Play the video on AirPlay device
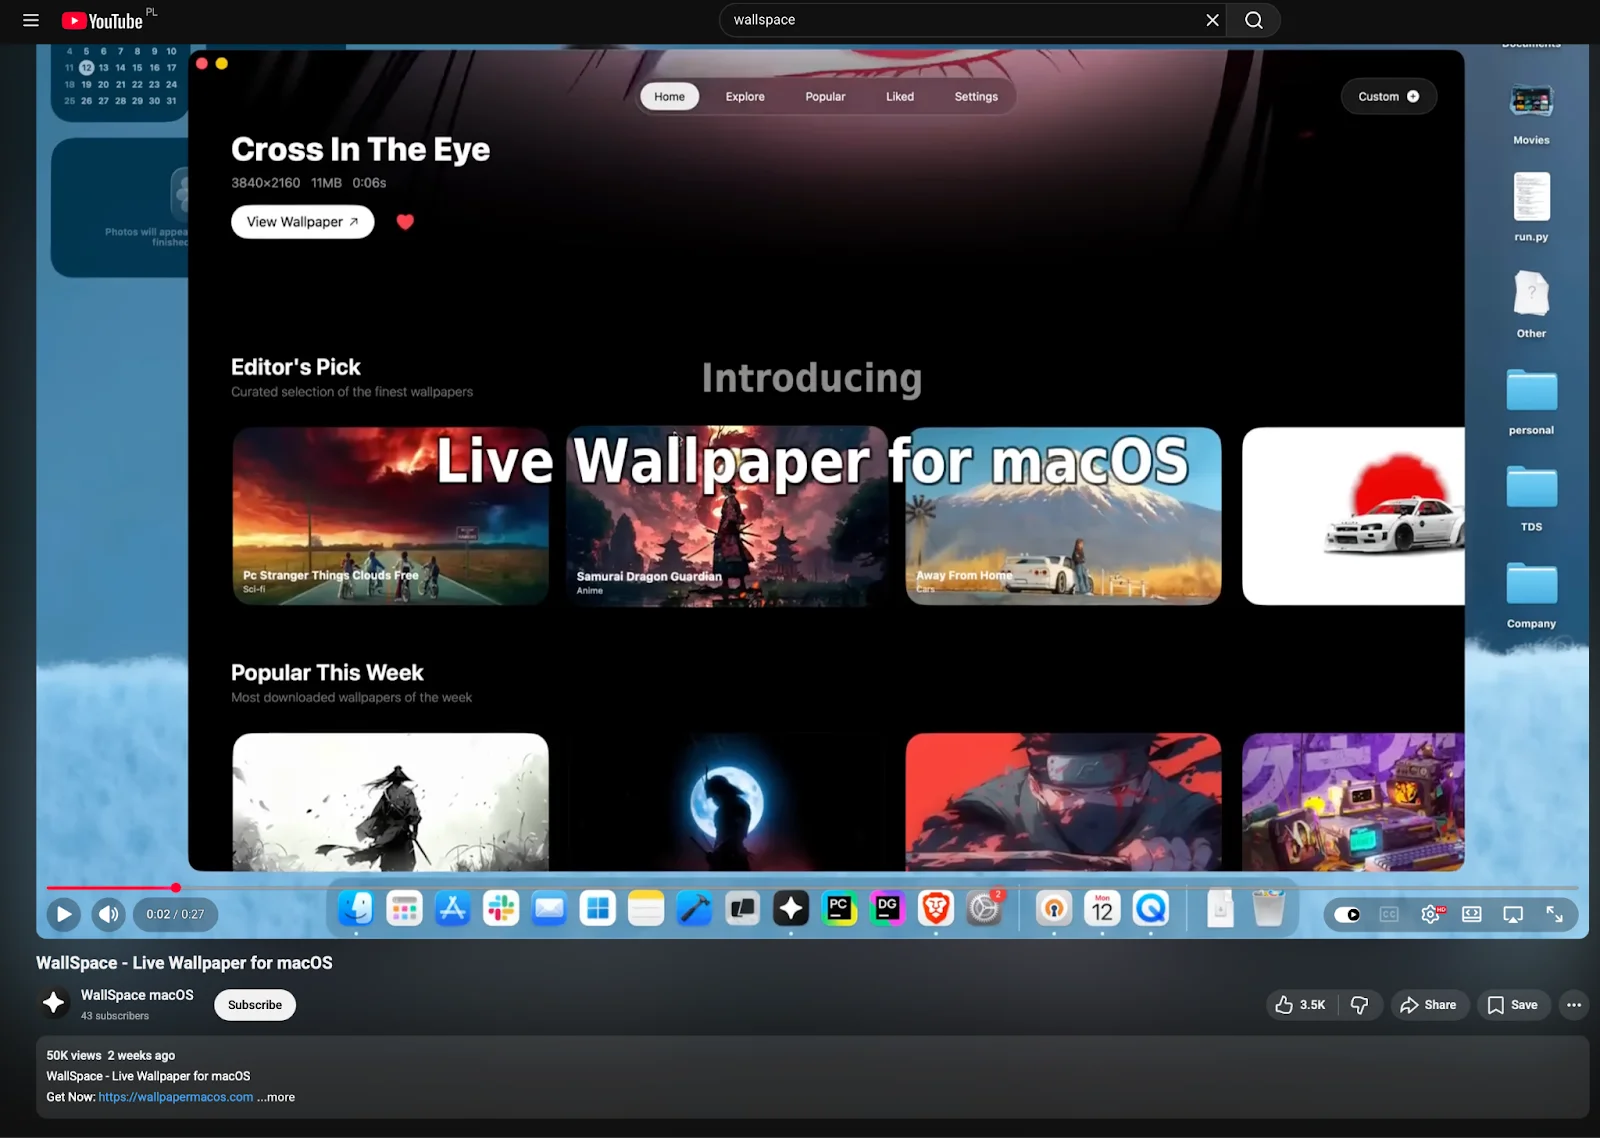The height and width of the screenshot is (1138, 1600). coord(1512,913)
